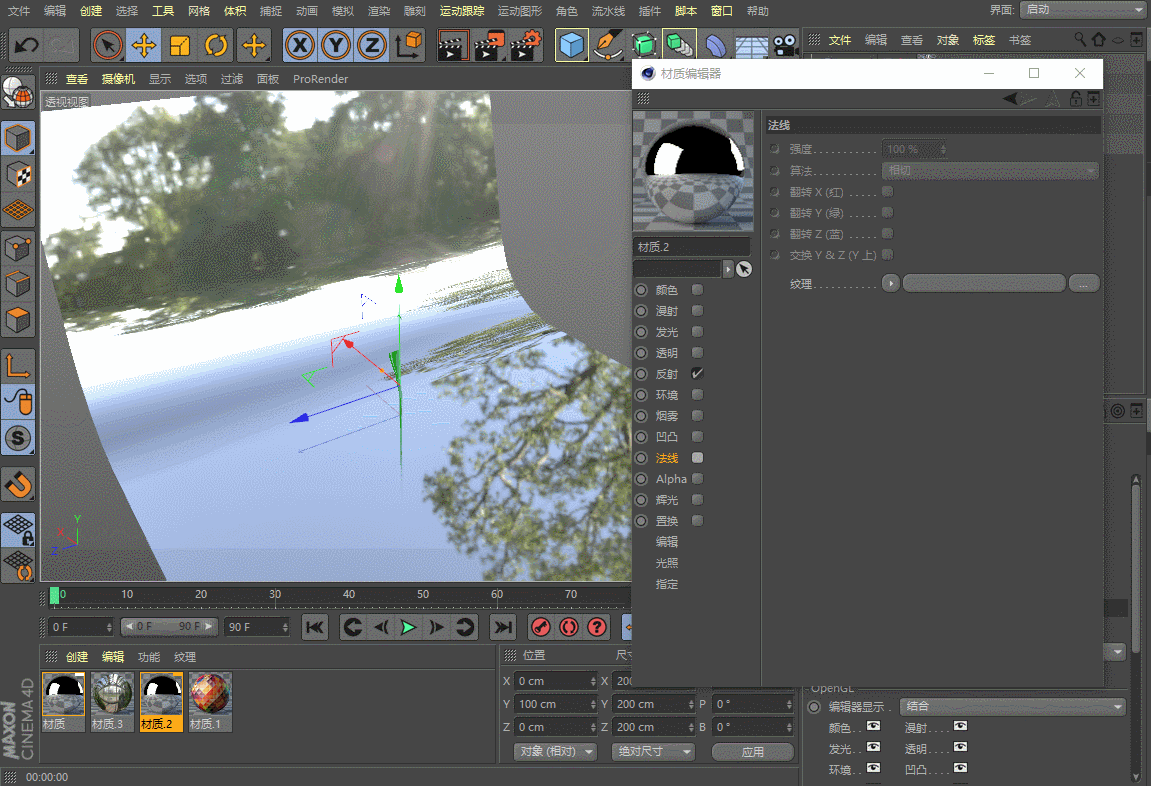This screenshot has width=1151, height=786.
Task: Click the 应用 button
Action: point(752,752)
